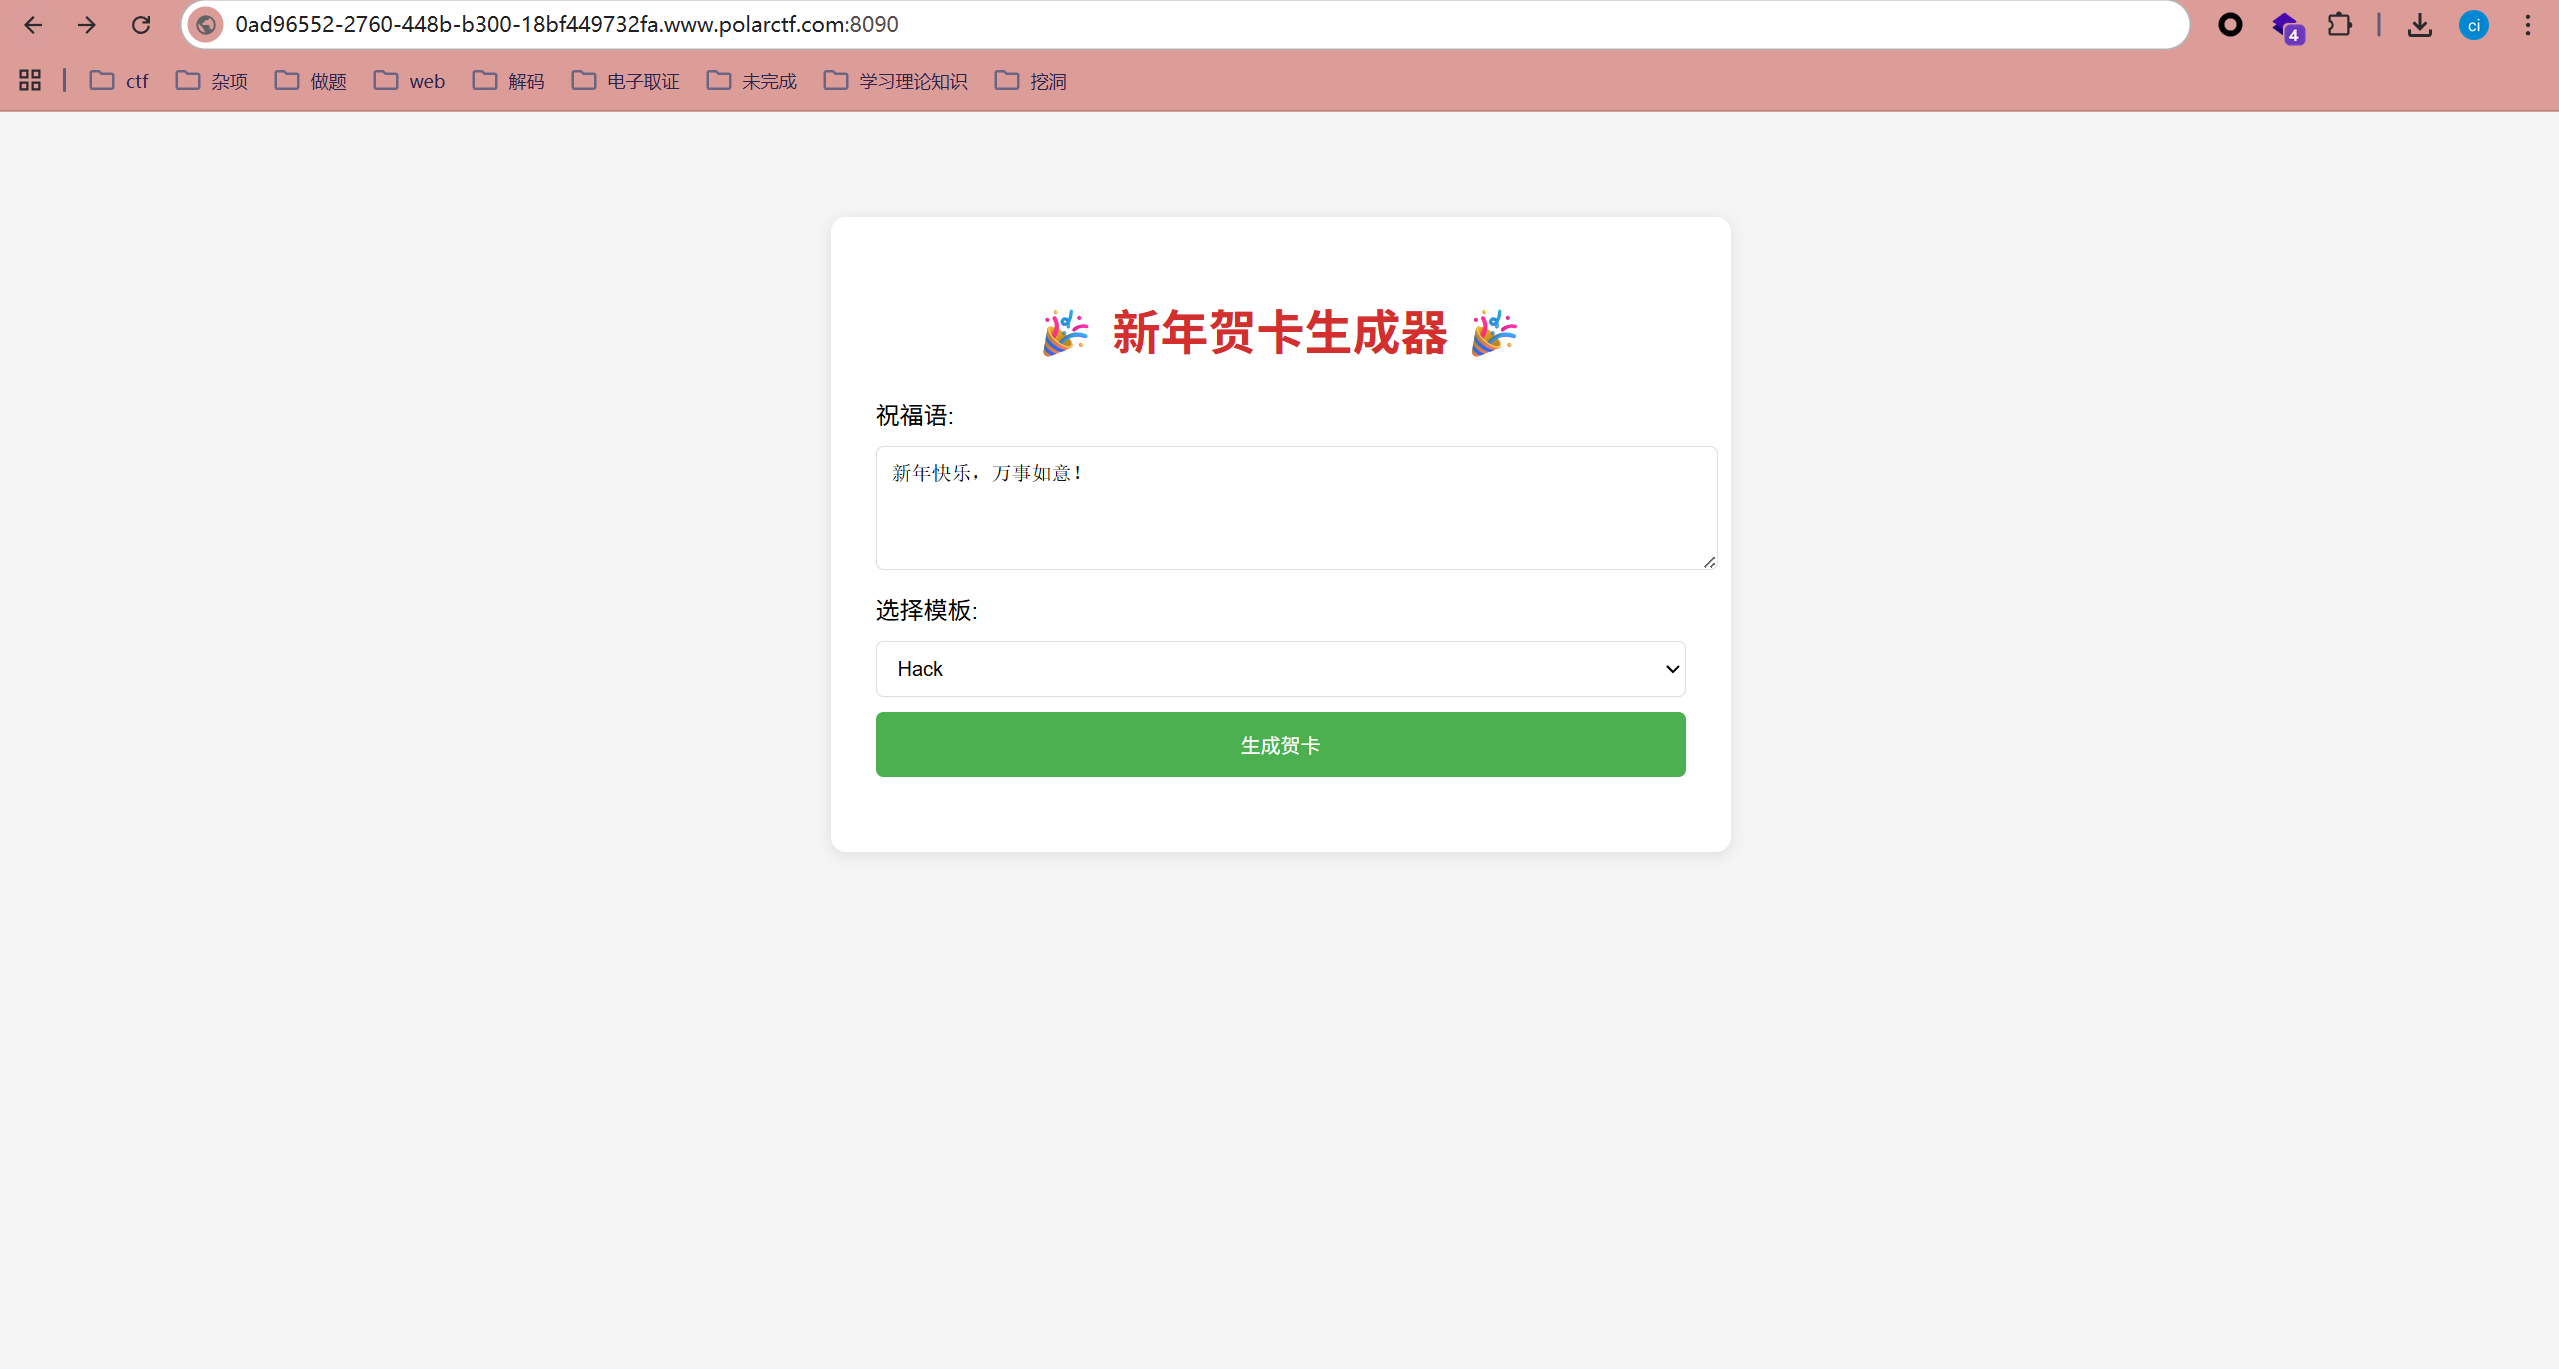Open the 电子取证 bookmarks folder
The image size is (2559, 1369).
pyautogui.click(x=626, y=81)
